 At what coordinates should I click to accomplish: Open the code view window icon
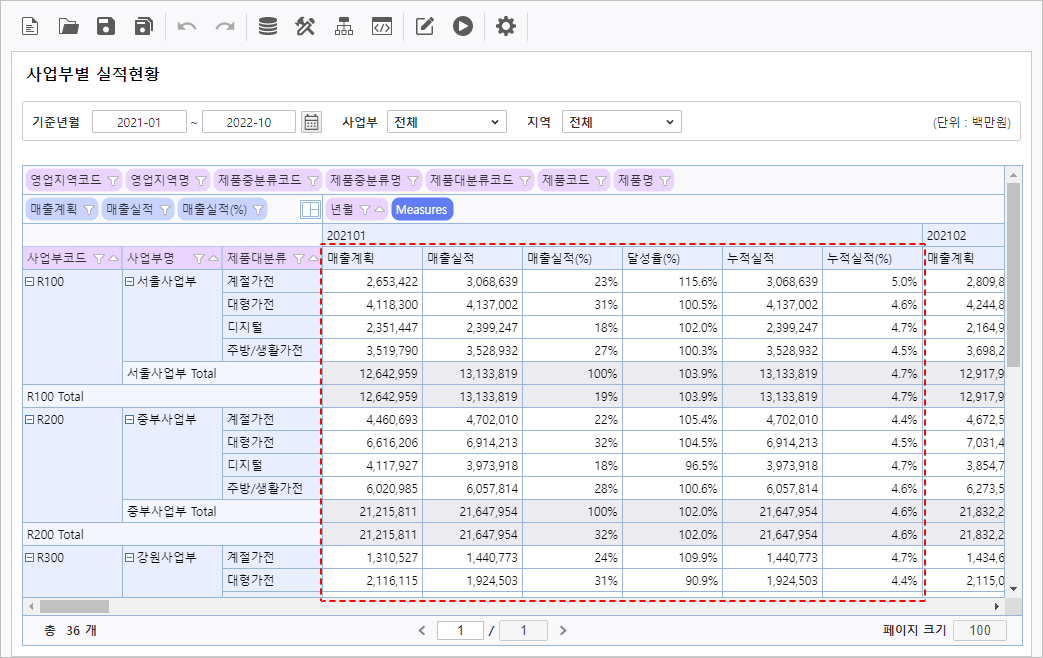[x=381, y=27]
